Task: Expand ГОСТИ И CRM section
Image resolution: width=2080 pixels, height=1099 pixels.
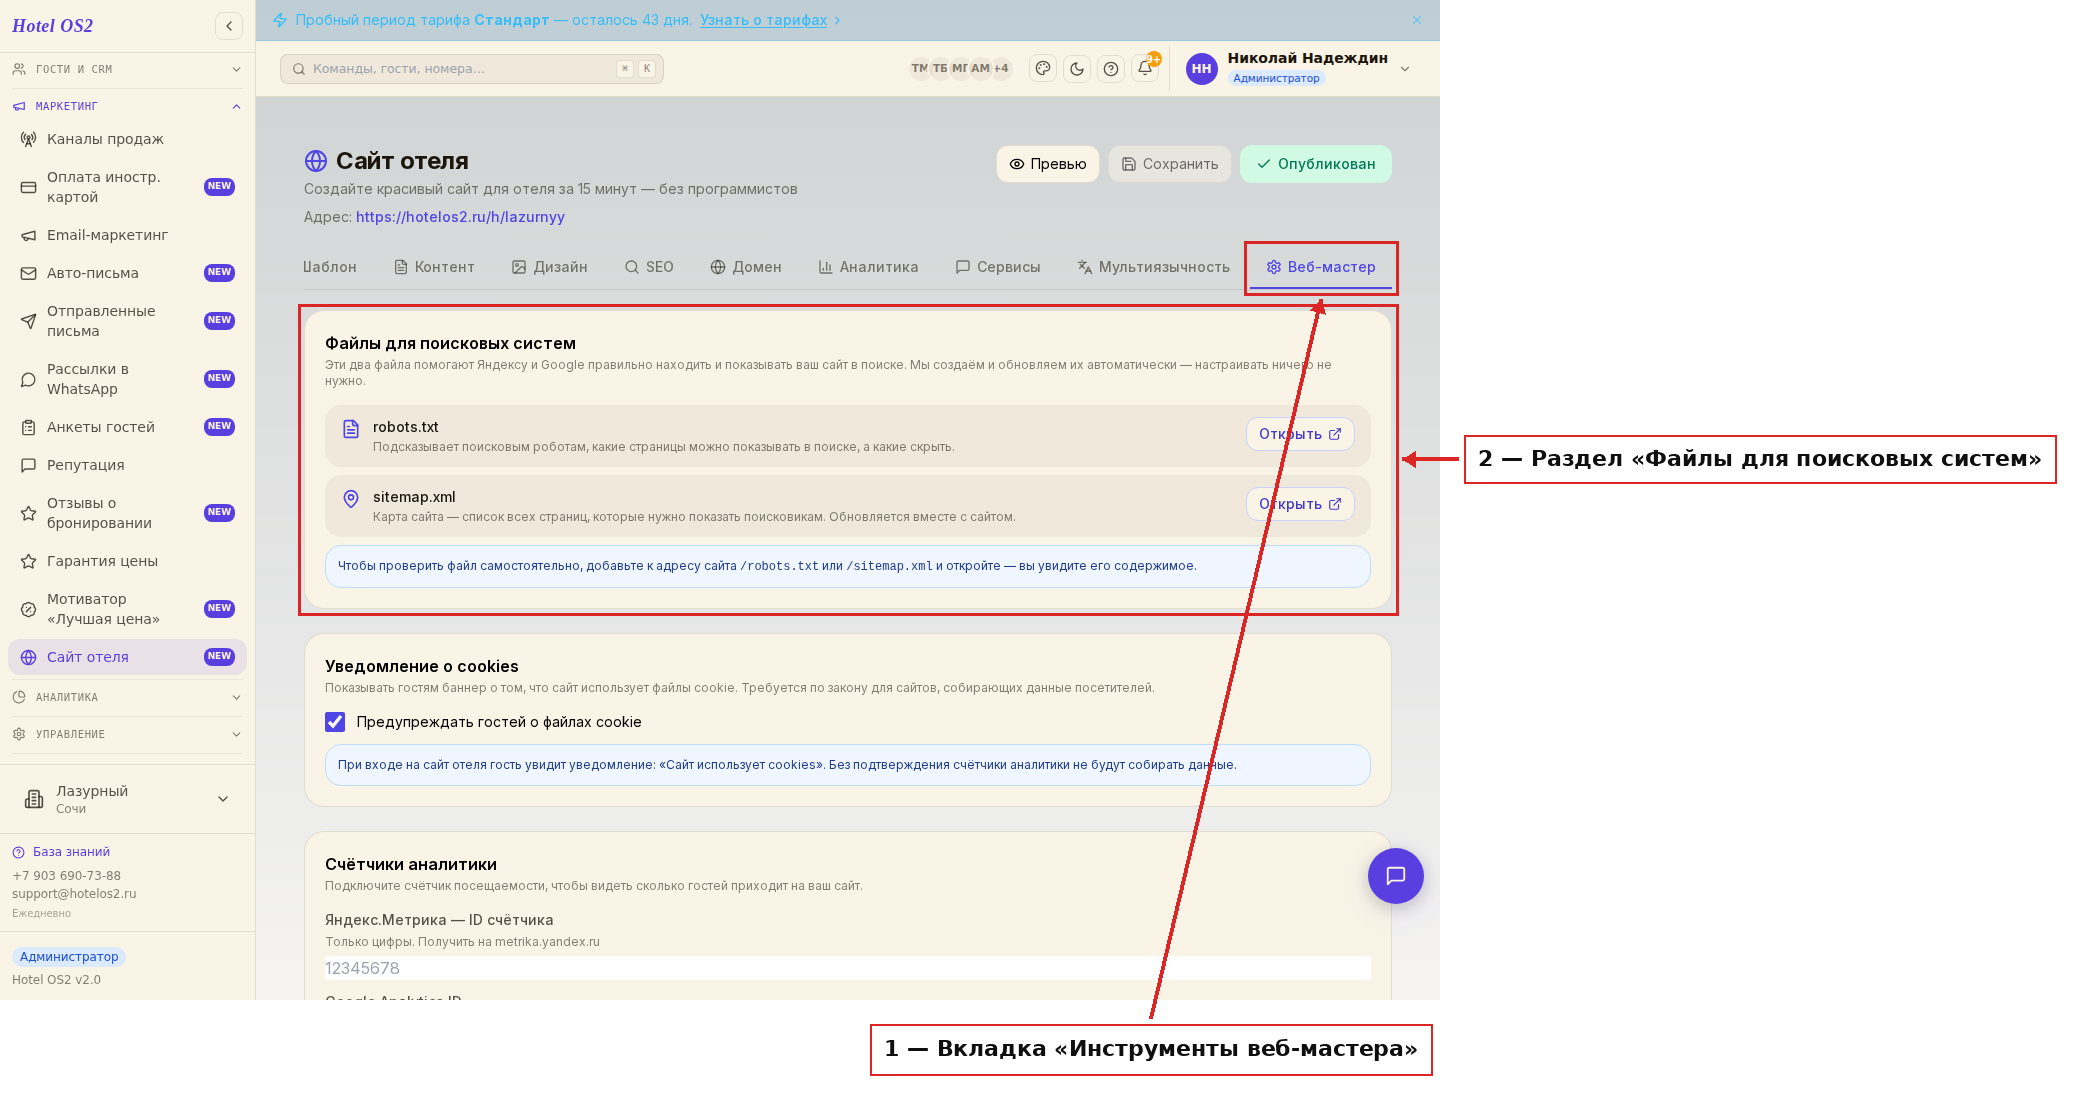Action: (127, 69)
